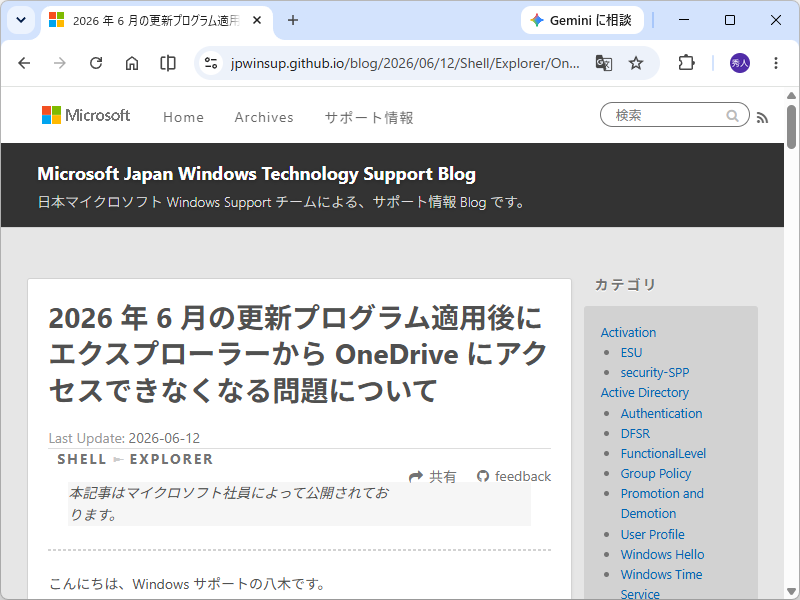Open the User Profile category link
Screen dimensions: 800x600
653,534
